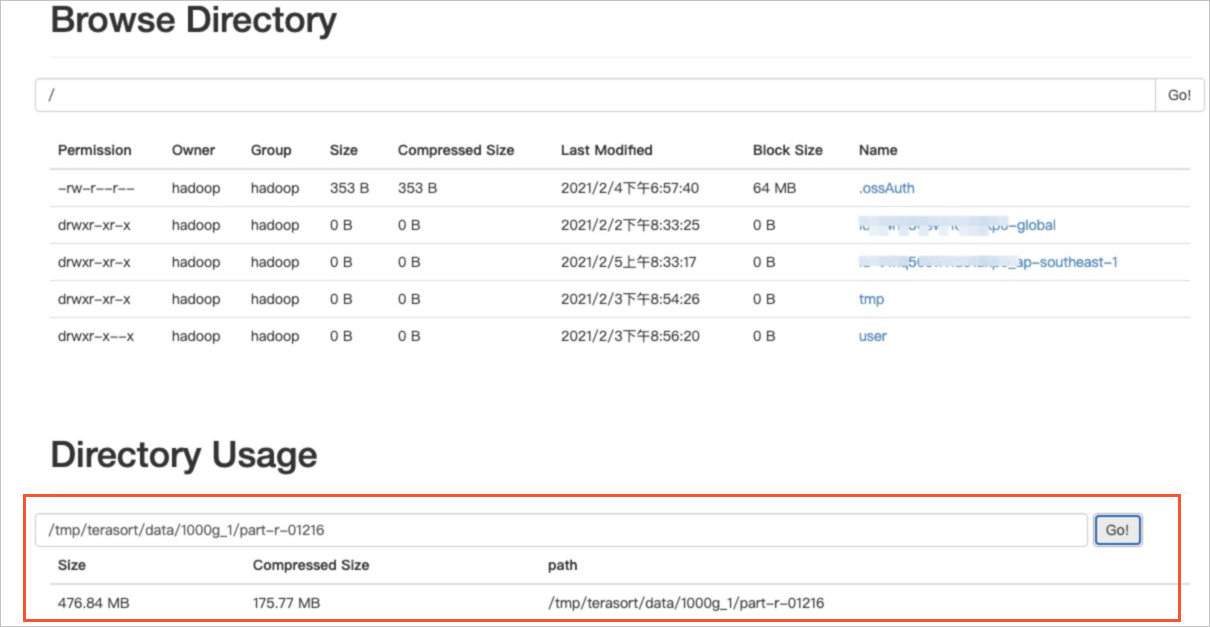
Task: Select the 2021/2/5上午8:33:17 modified time
Action: [629, 262]
